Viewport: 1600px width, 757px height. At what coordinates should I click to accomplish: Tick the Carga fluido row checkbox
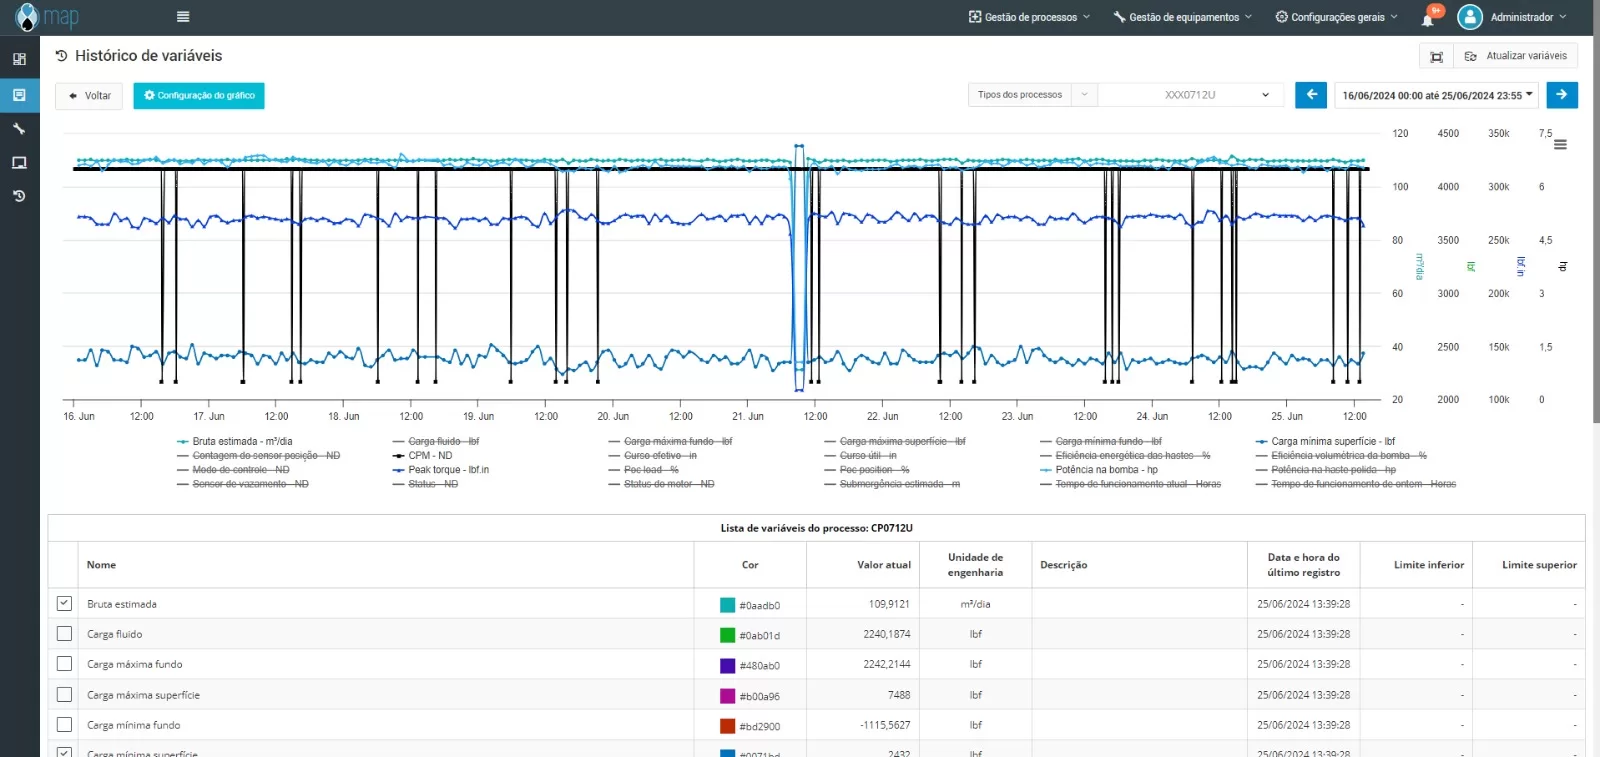[64, 634]
